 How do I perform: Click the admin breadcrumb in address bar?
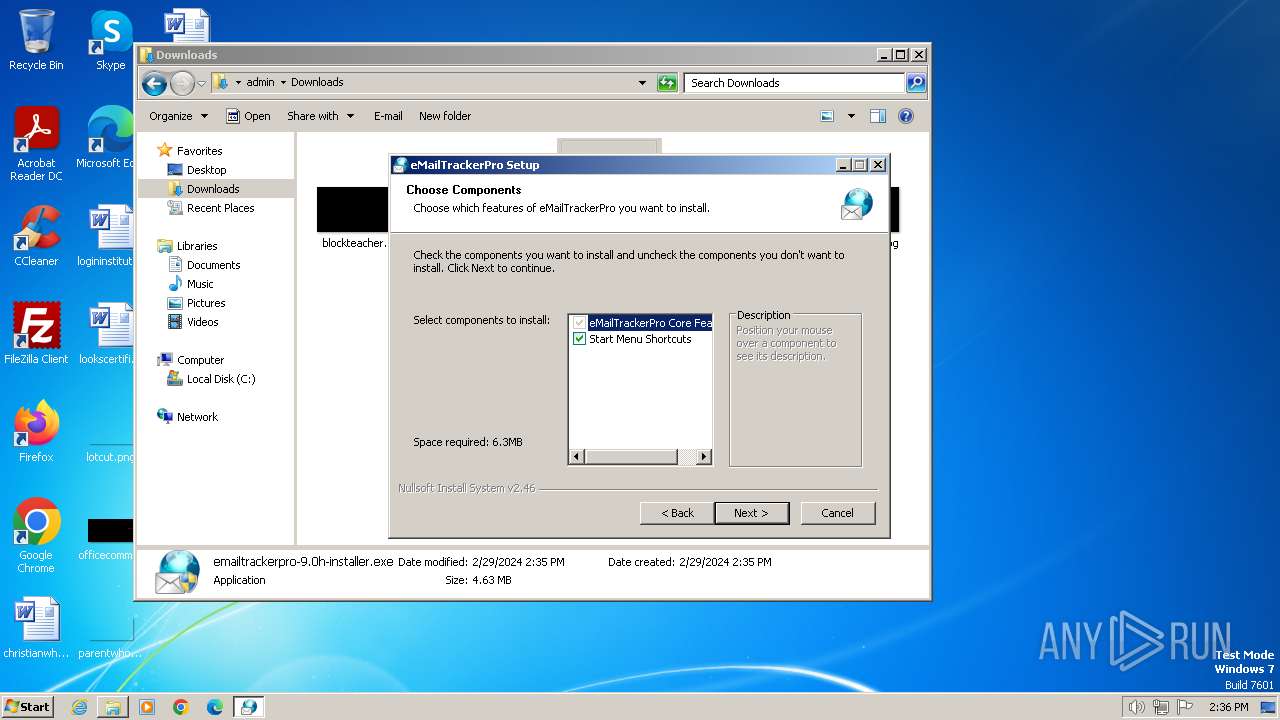[260, 83]
